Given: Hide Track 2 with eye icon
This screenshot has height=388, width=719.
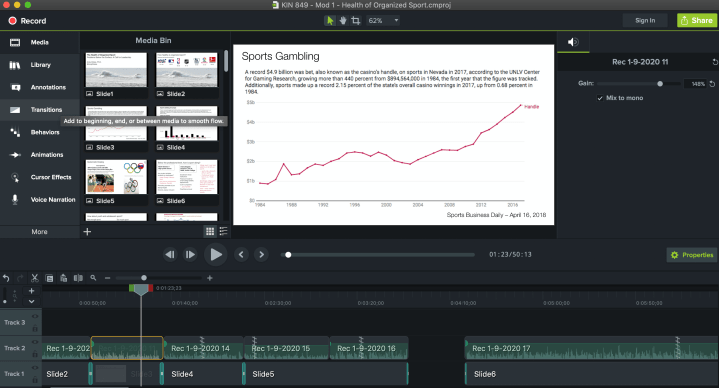Looking at the screenshot, I should 35,342.
